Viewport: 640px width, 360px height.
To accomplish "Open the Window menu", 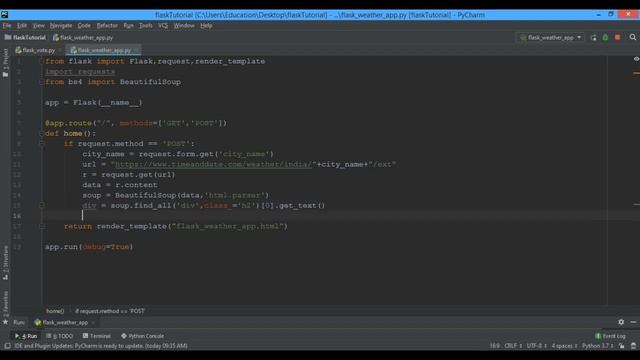I will (x=184, y=25).
